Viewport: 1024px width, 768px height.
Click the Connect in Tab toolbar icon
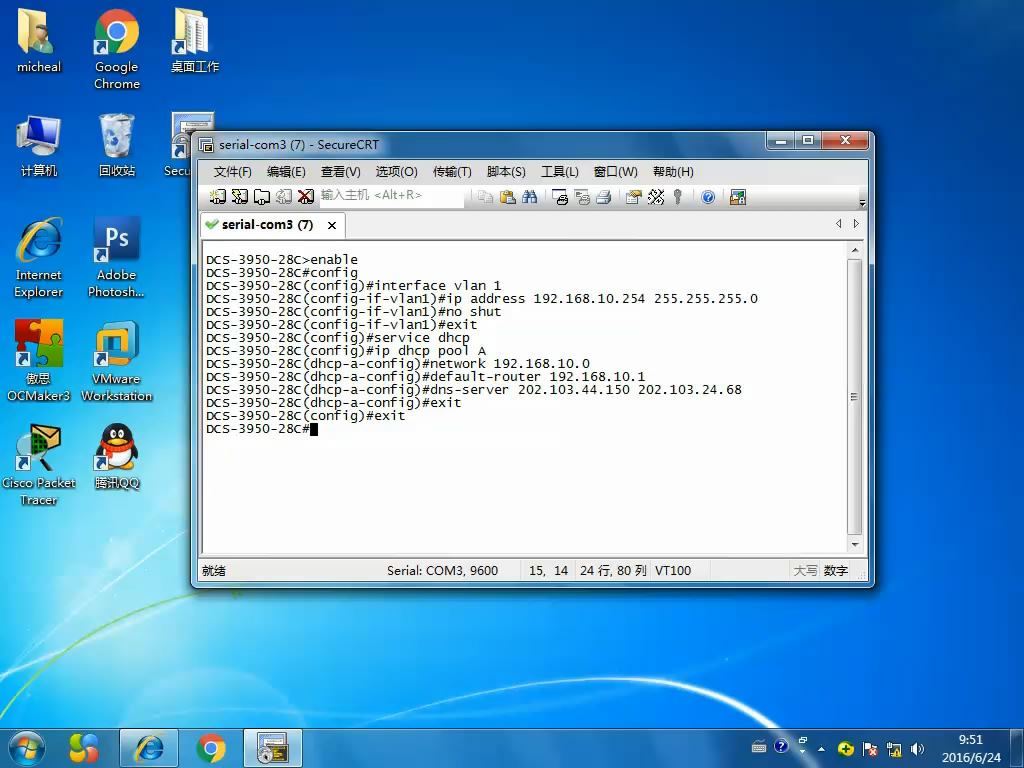262,197
